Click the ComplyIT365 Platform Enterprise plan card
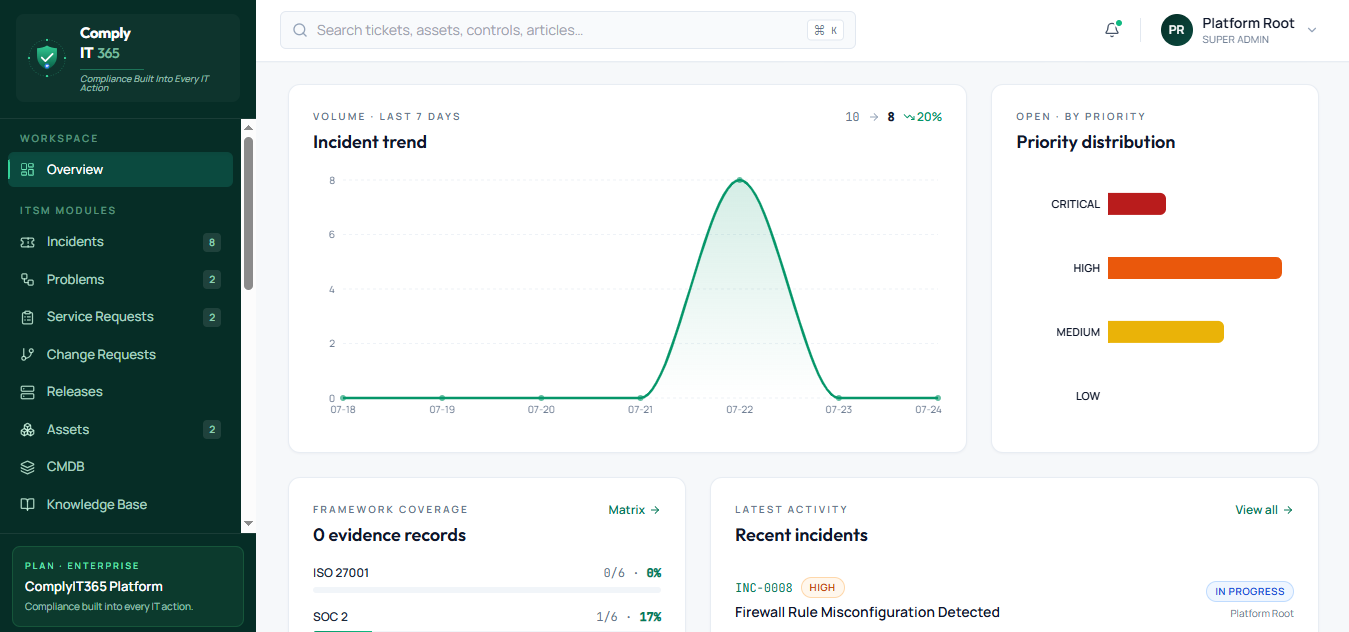 coord(128,587)
